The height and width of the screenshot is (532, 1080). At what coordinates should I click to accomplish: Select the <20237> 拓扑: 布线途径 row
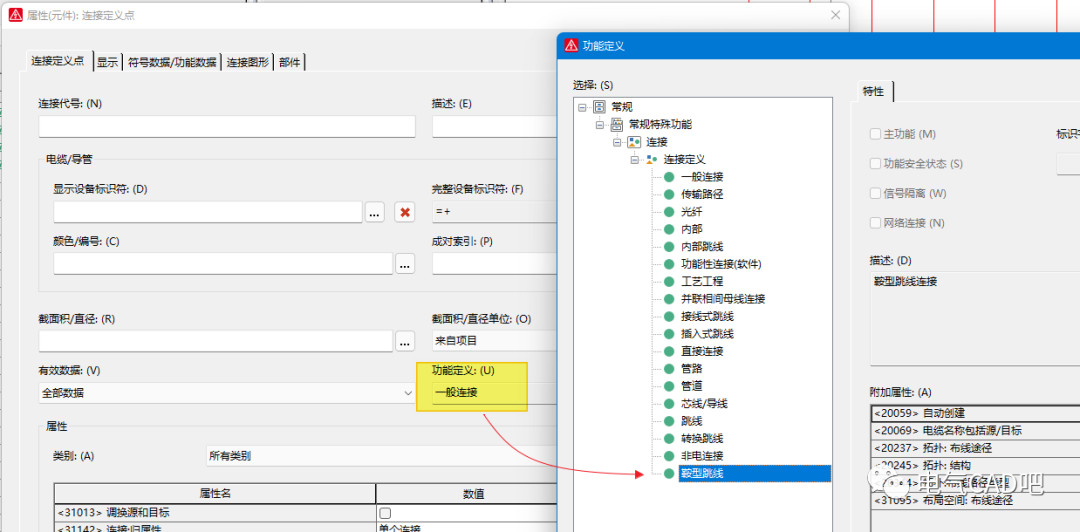(x=975, y=448)
